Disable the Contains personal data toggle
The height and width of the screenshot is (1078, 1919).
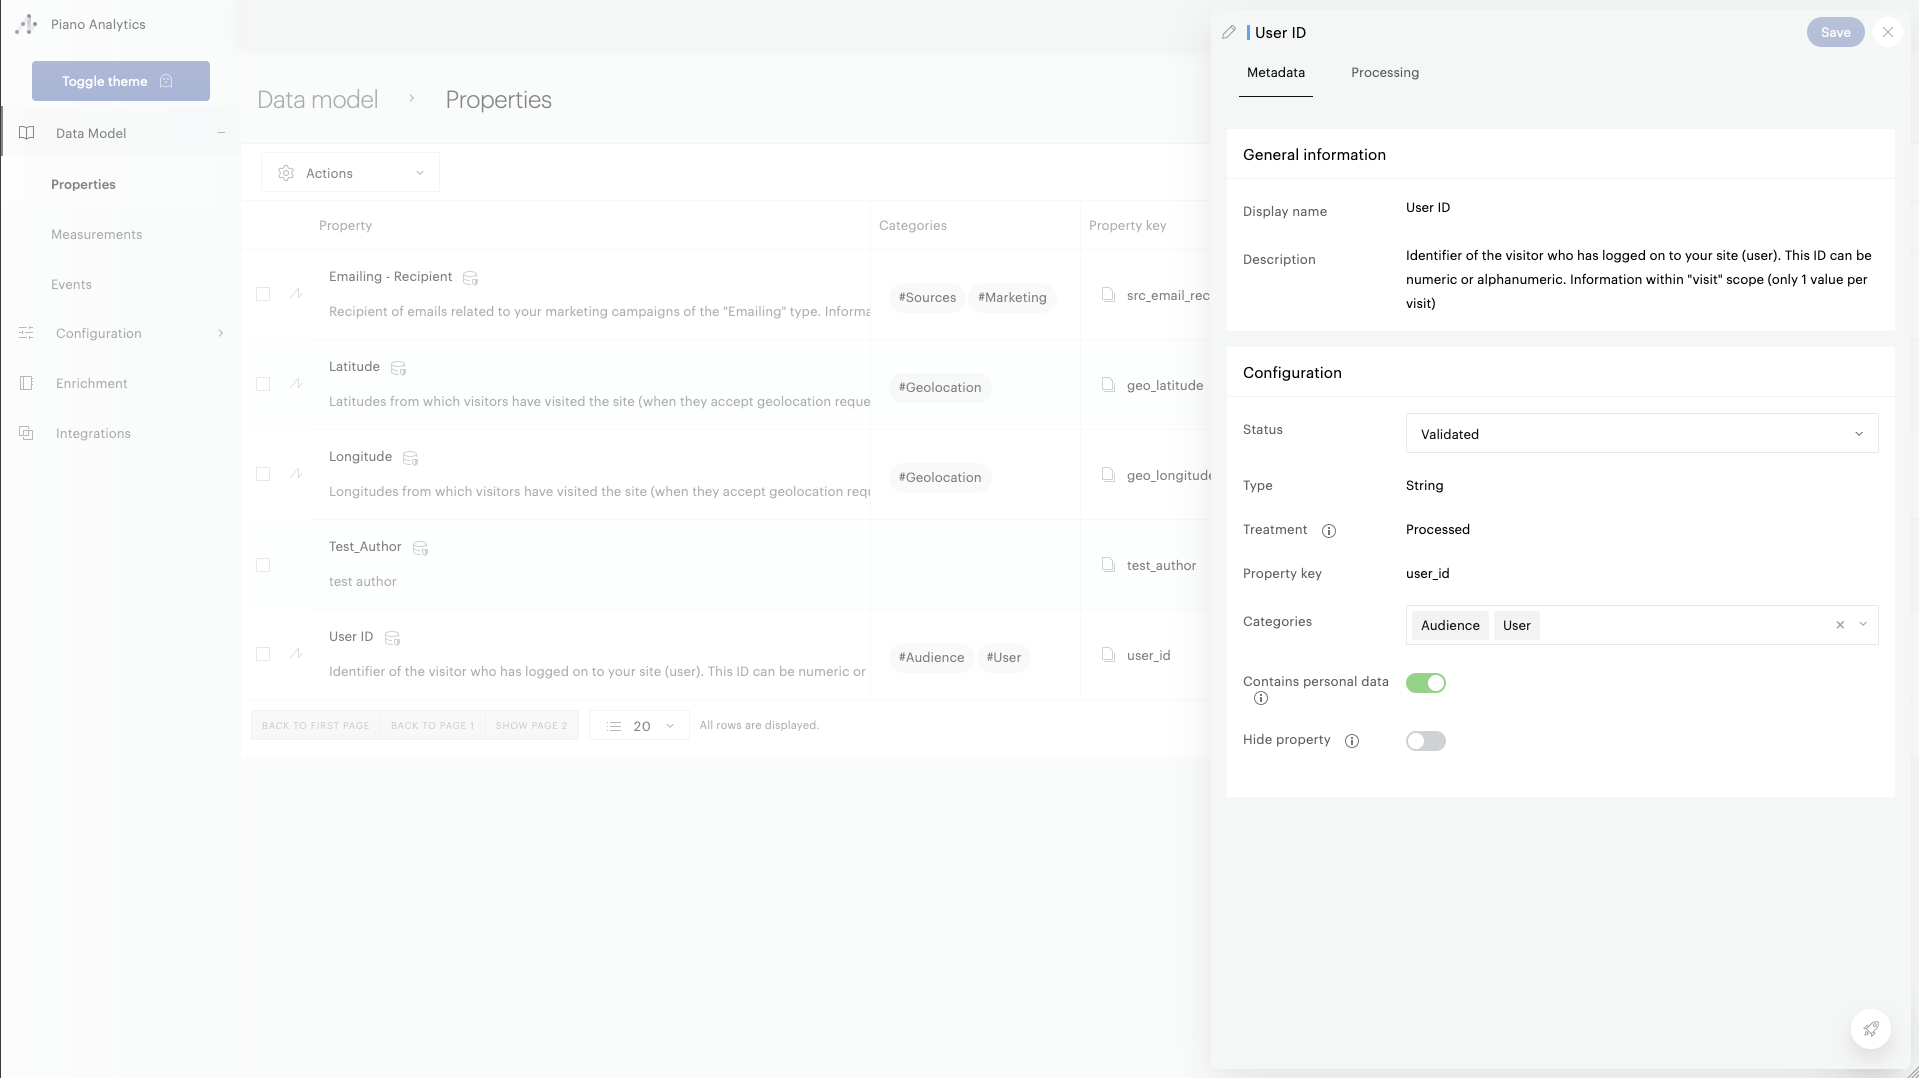1425,683
